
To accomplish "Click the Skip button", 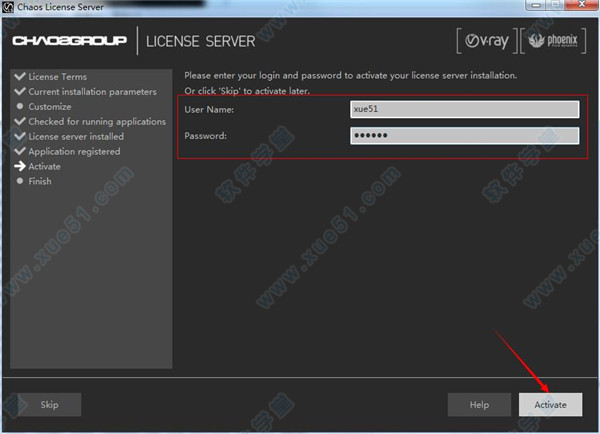I will pyautogui.click(x=49, y=405).
